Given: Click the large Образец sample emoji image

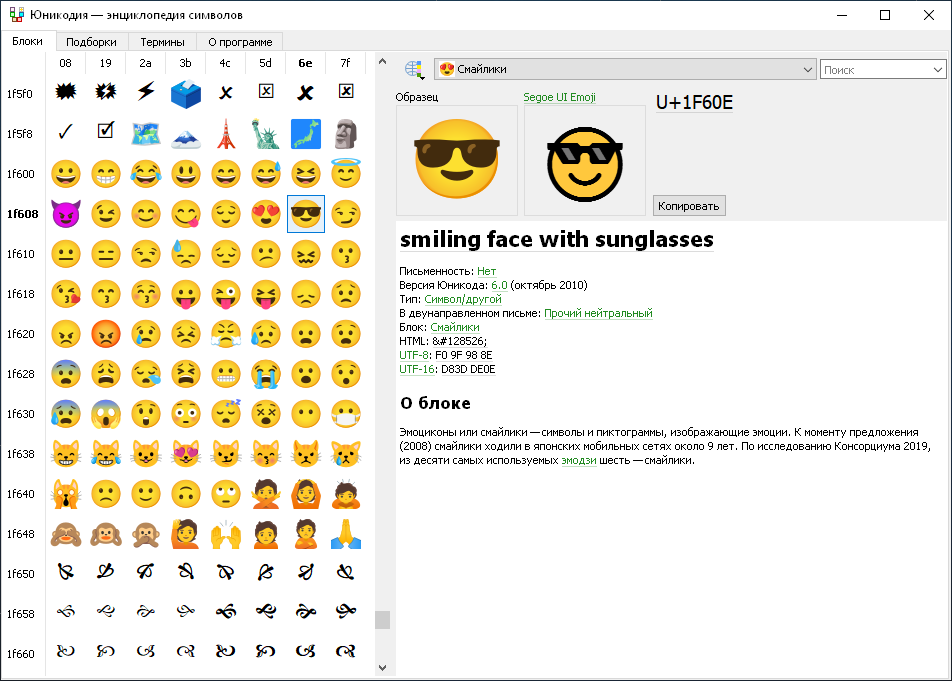Looking at the screenshot, I should tap(457, 160).
